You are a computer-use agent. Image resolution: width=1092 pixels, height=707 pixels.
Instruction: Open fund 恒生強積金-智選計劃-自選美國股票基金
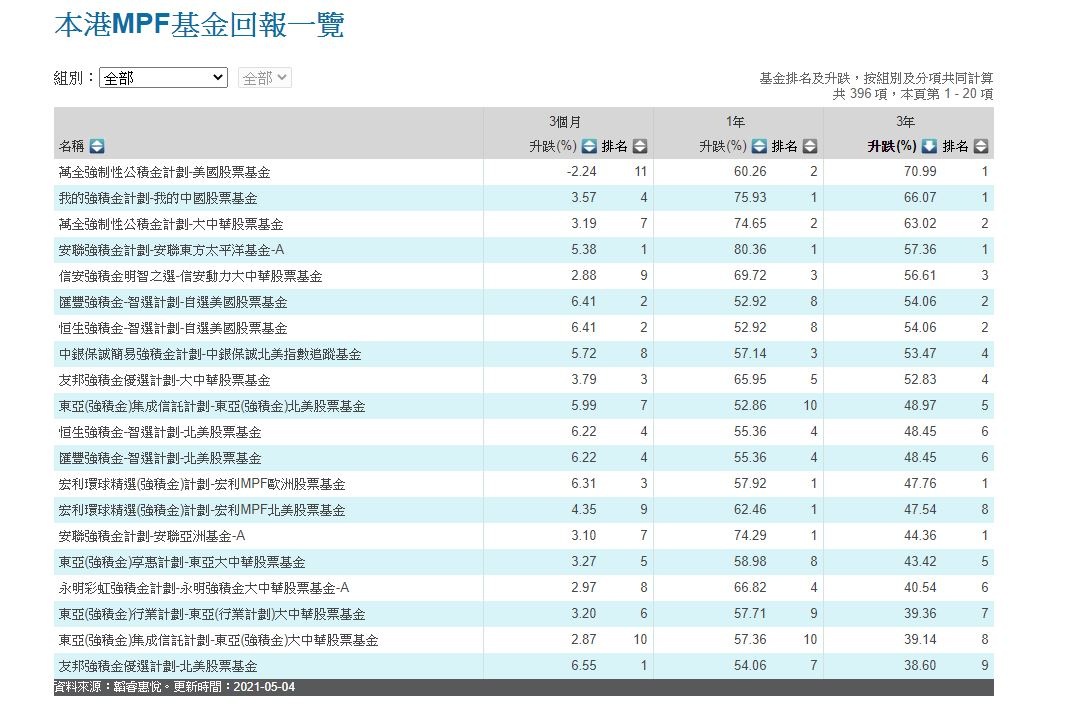tap(173, 328)
